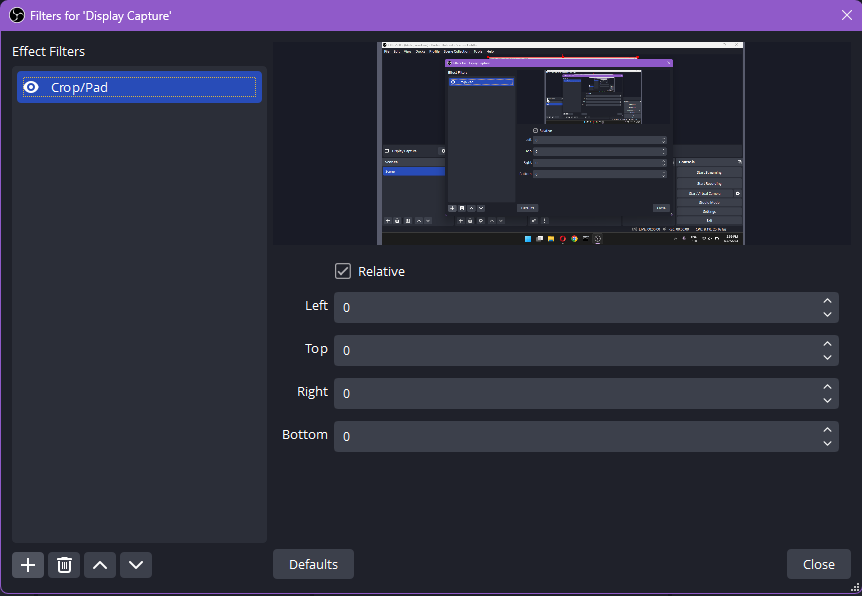Viewport: 862px width, 596px height.
Task: Decrement the Right crop value
Action: 827,400
